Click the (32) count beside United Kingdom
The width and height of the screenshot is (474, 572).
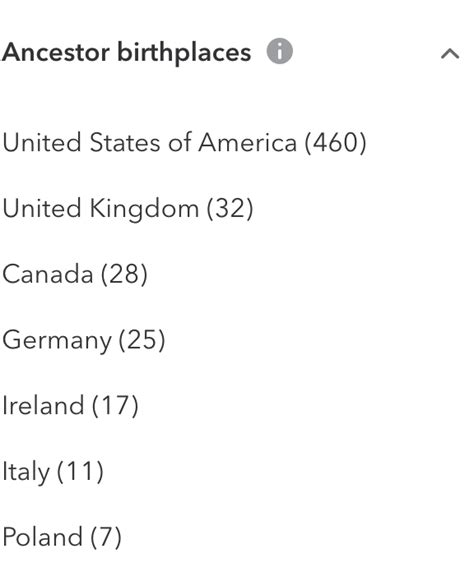coord(230,208)
